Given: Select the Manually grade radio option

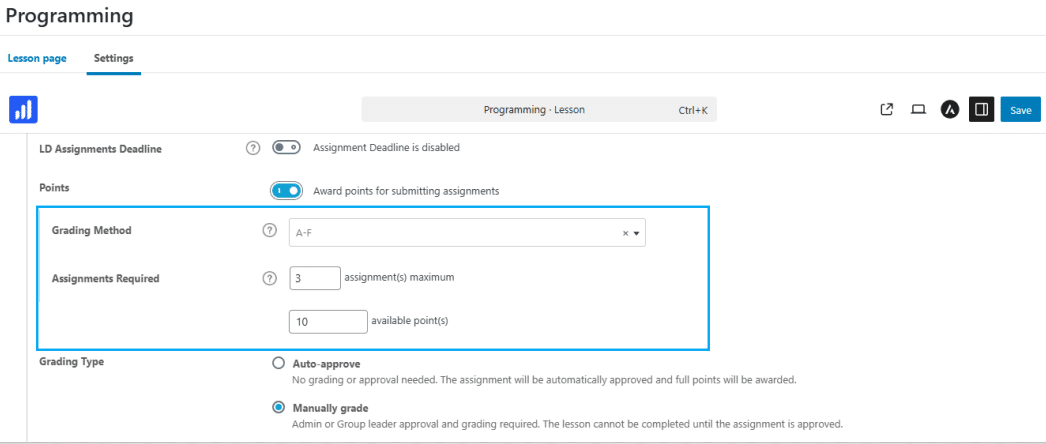Looking at the screenshot, I should pyautogui.click(x=278, y=407).
